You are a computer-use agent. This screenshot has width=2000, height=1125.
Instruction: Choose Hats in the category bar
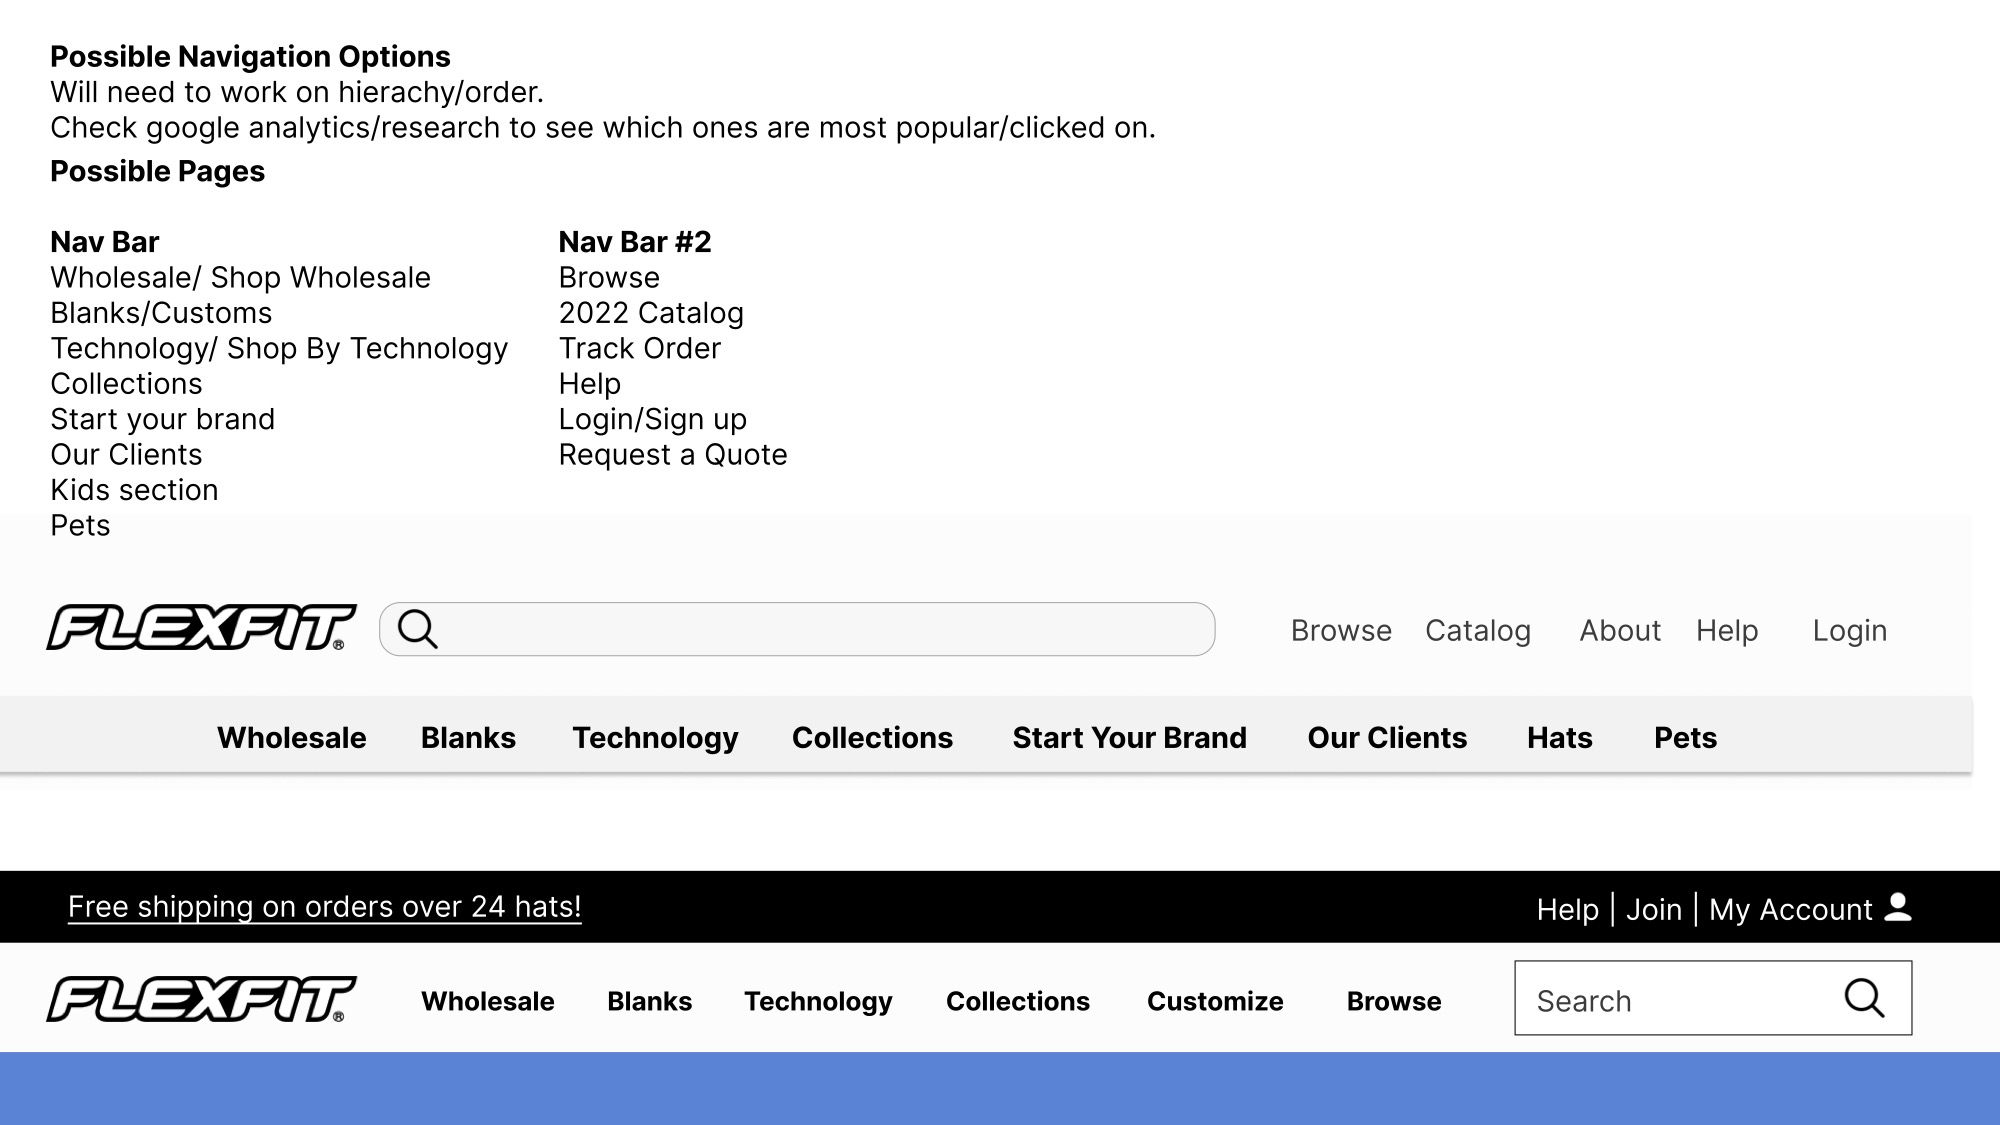1559,738
